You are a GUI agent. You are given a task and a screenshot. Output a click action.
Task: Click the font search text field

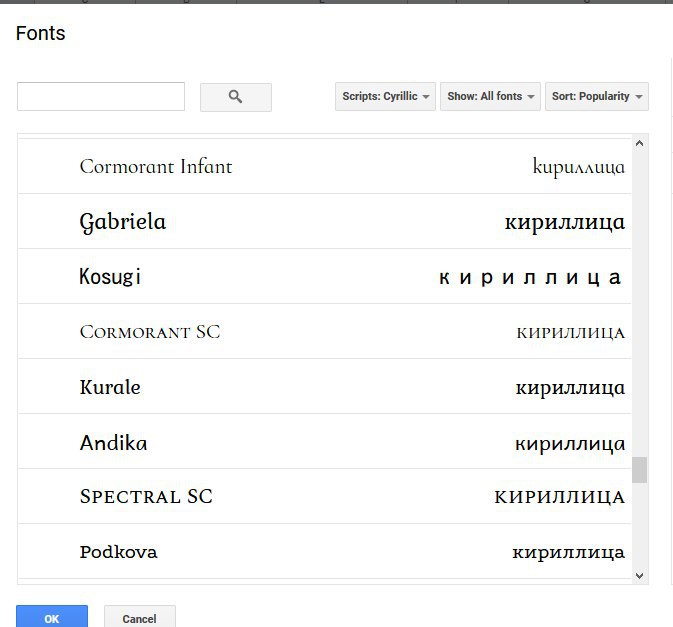pos(101,97)
